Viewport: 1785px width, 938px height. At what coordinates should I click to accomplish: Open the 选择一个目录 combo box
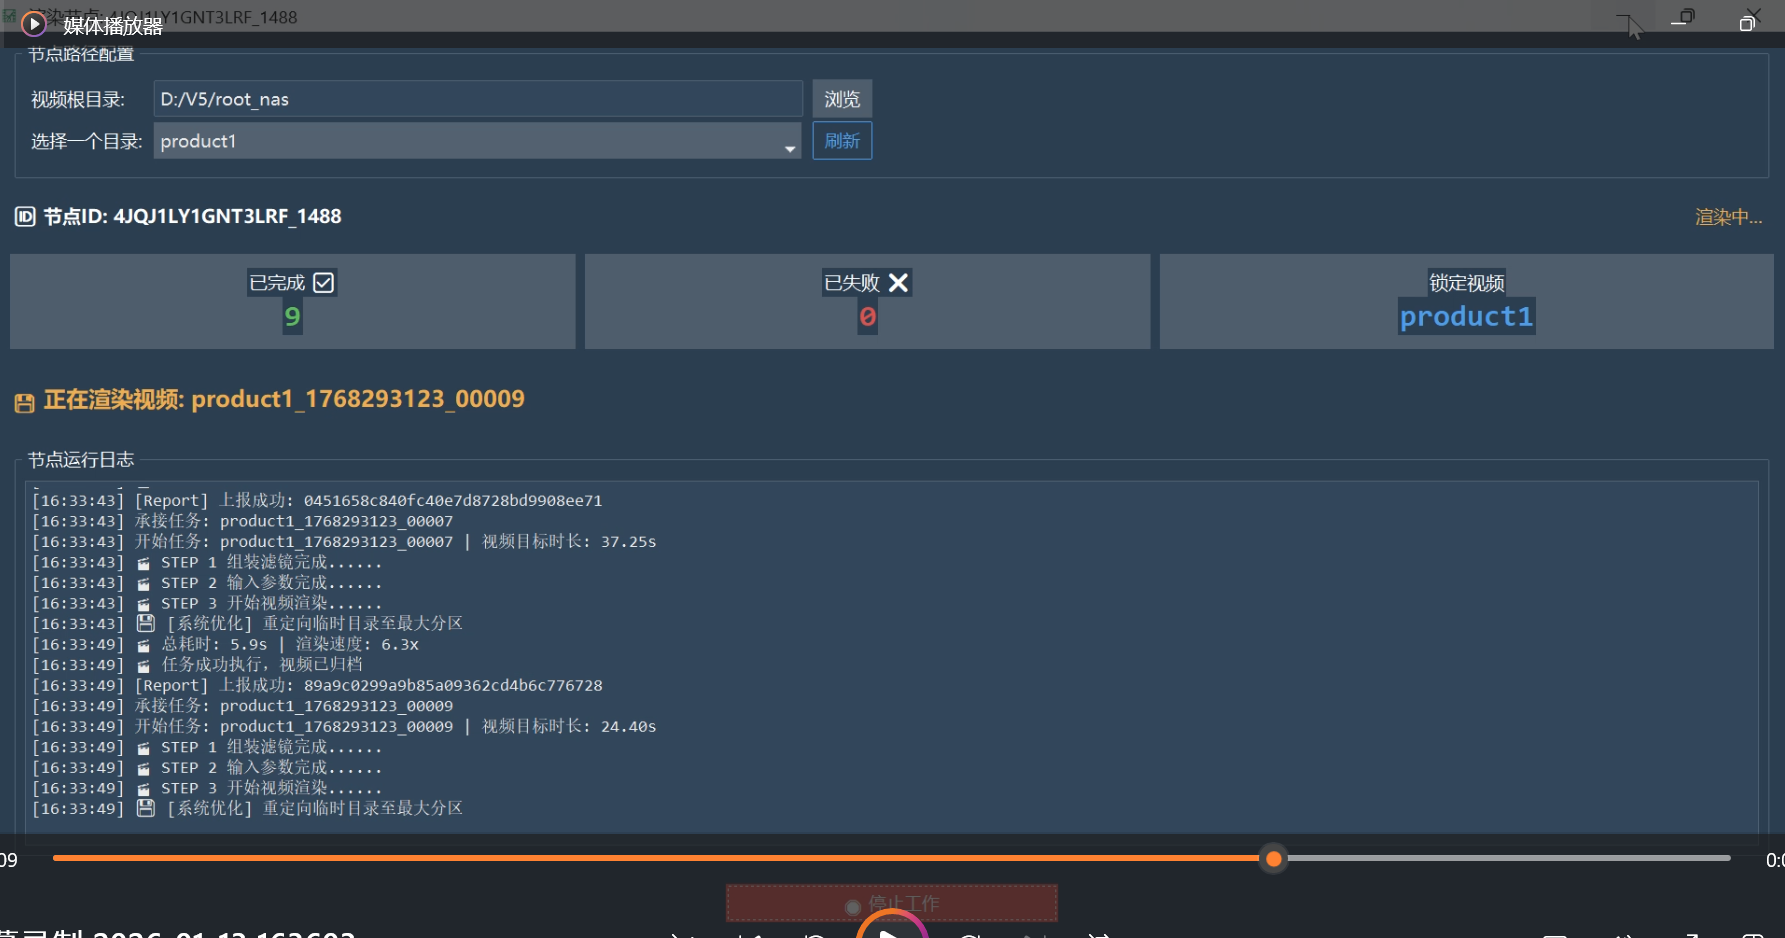[470, 141]
